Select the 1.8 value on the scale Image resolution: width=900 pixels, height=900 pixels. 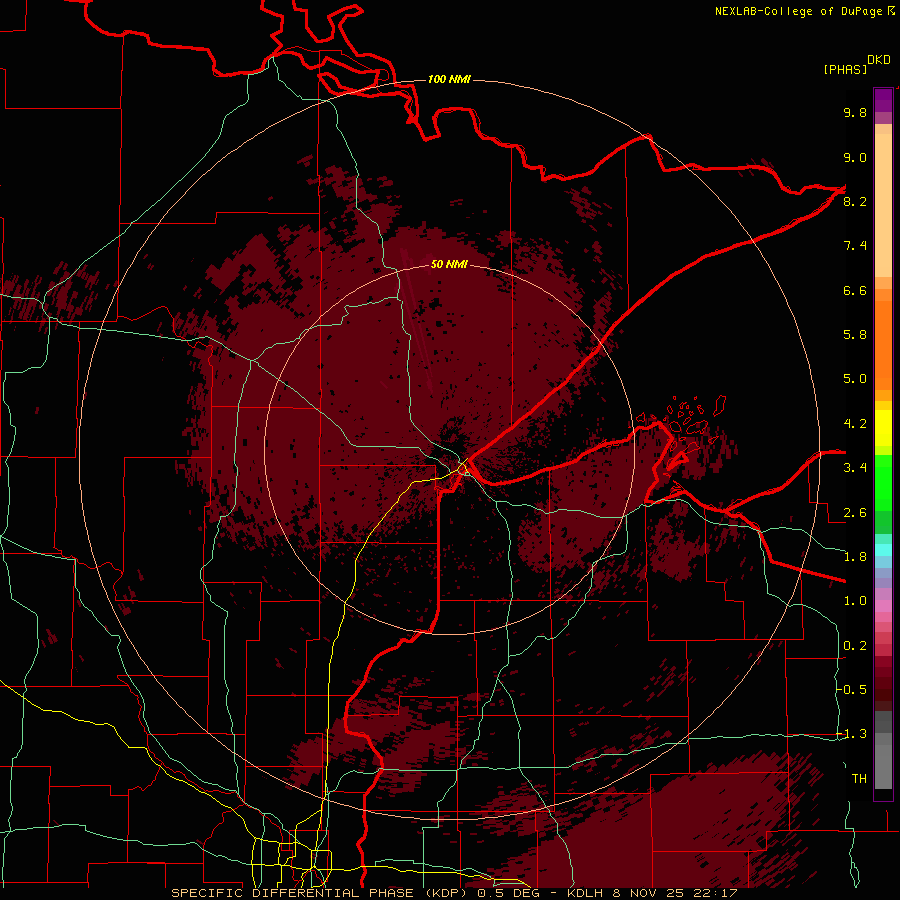click(x=855, y=557)
